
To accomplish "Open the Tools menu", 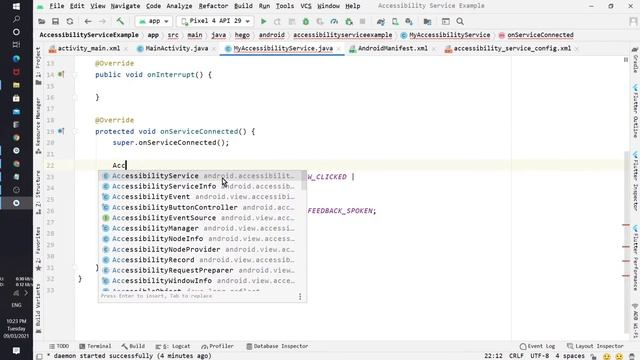I will coord(284,6).
